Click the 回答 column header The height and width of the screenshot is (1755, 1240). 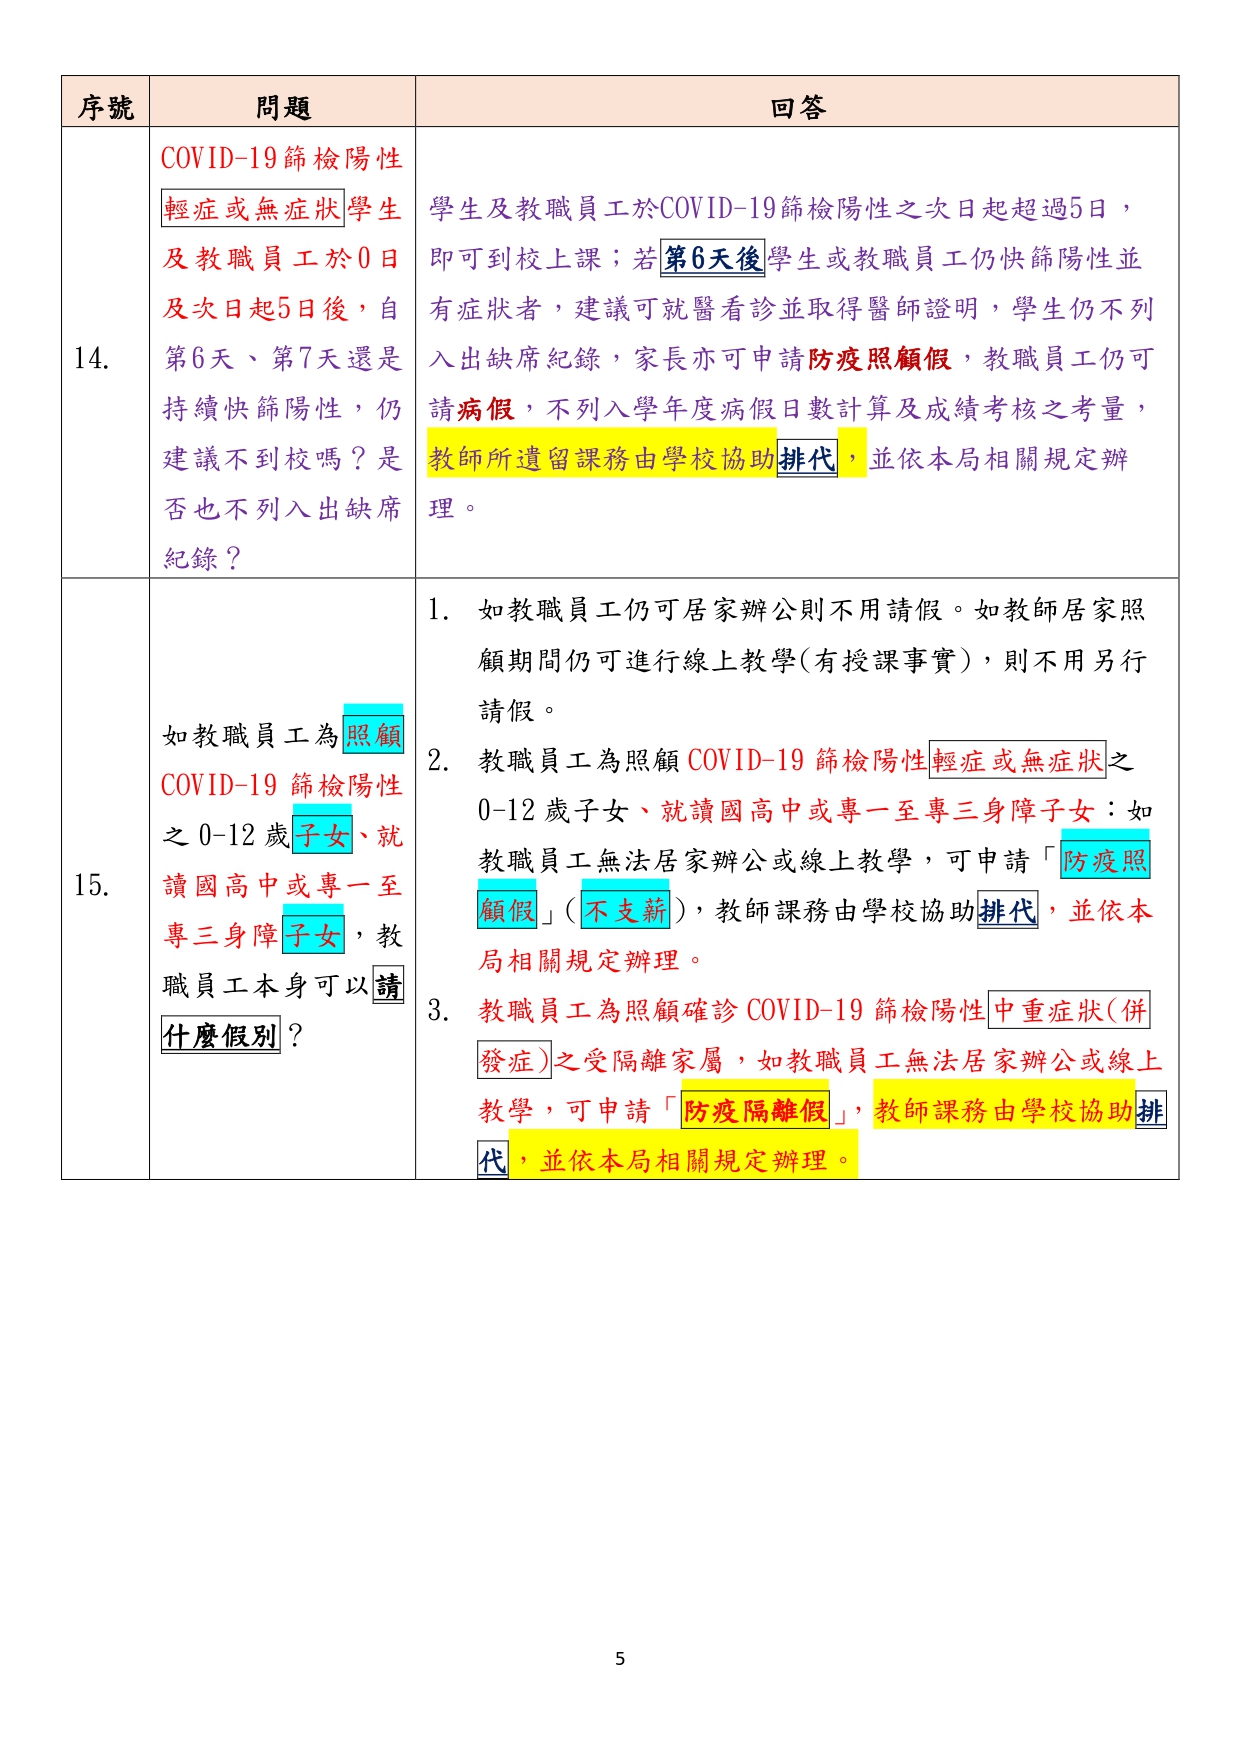pos(797,107)
